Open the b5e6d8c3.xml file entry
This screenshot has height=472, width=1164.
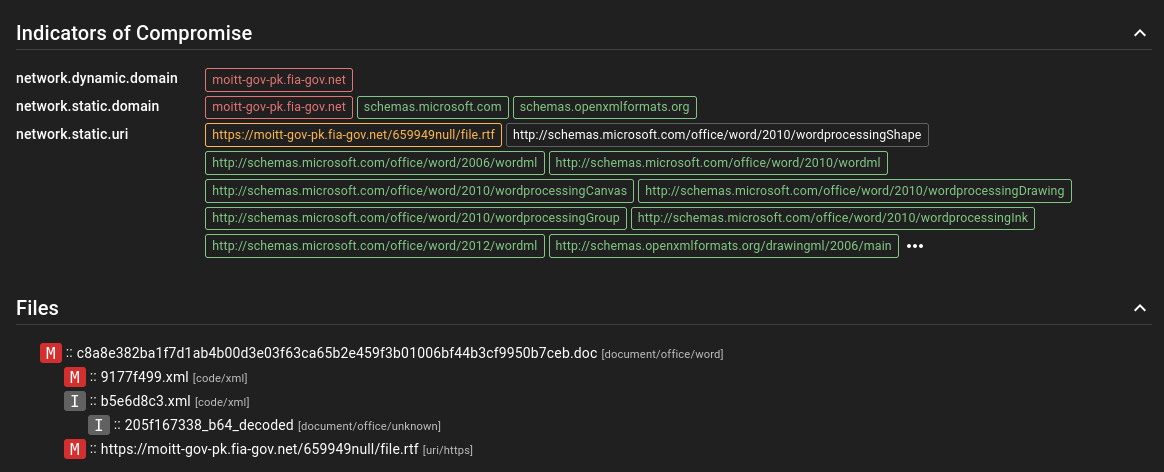pyautogui.click(x=146, y=401)
